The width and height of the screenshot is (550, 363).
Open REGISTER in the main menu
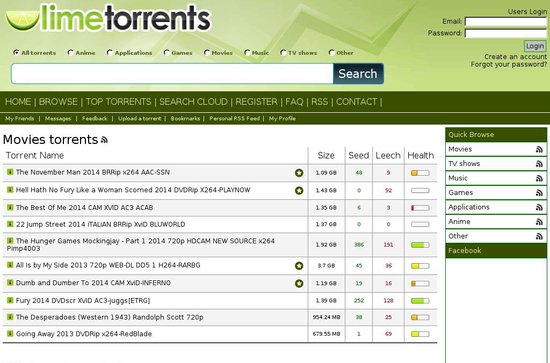(x=256, y=102)
